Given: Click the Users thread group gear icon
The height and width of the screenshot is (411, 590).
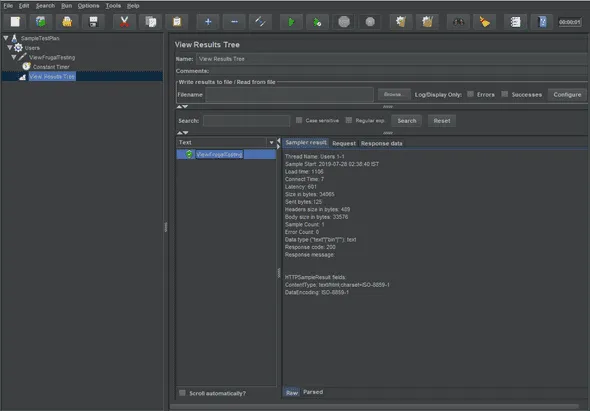Looking at the screenshot, I should pos(18,48).
